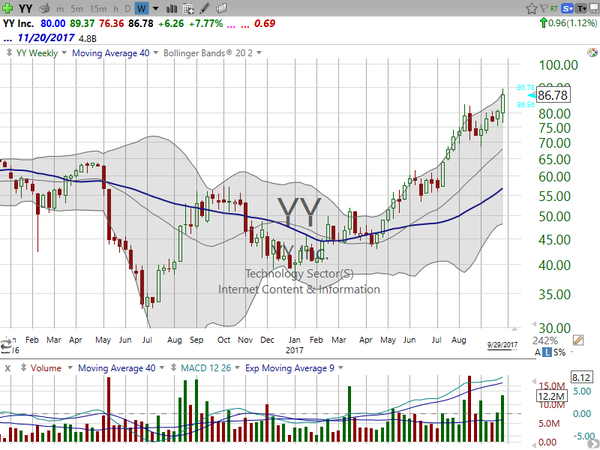Click the upper scale arrow in volume pane
The image size is (600, 450).
pyautogui.click(x=534, y=381)
